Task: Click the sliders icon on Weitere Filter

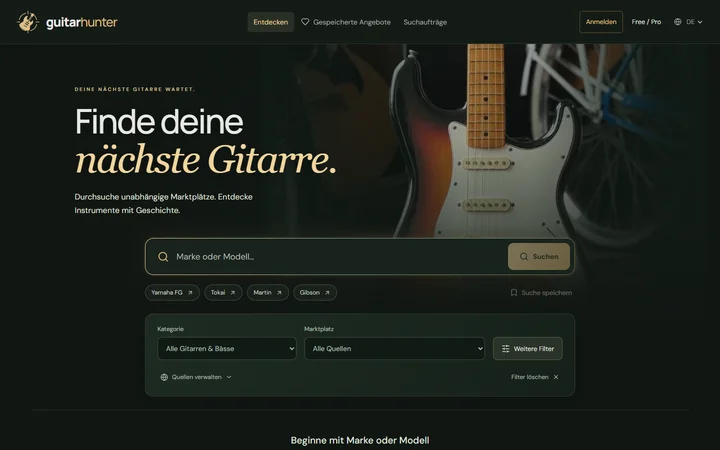Action: coord(506,349)
